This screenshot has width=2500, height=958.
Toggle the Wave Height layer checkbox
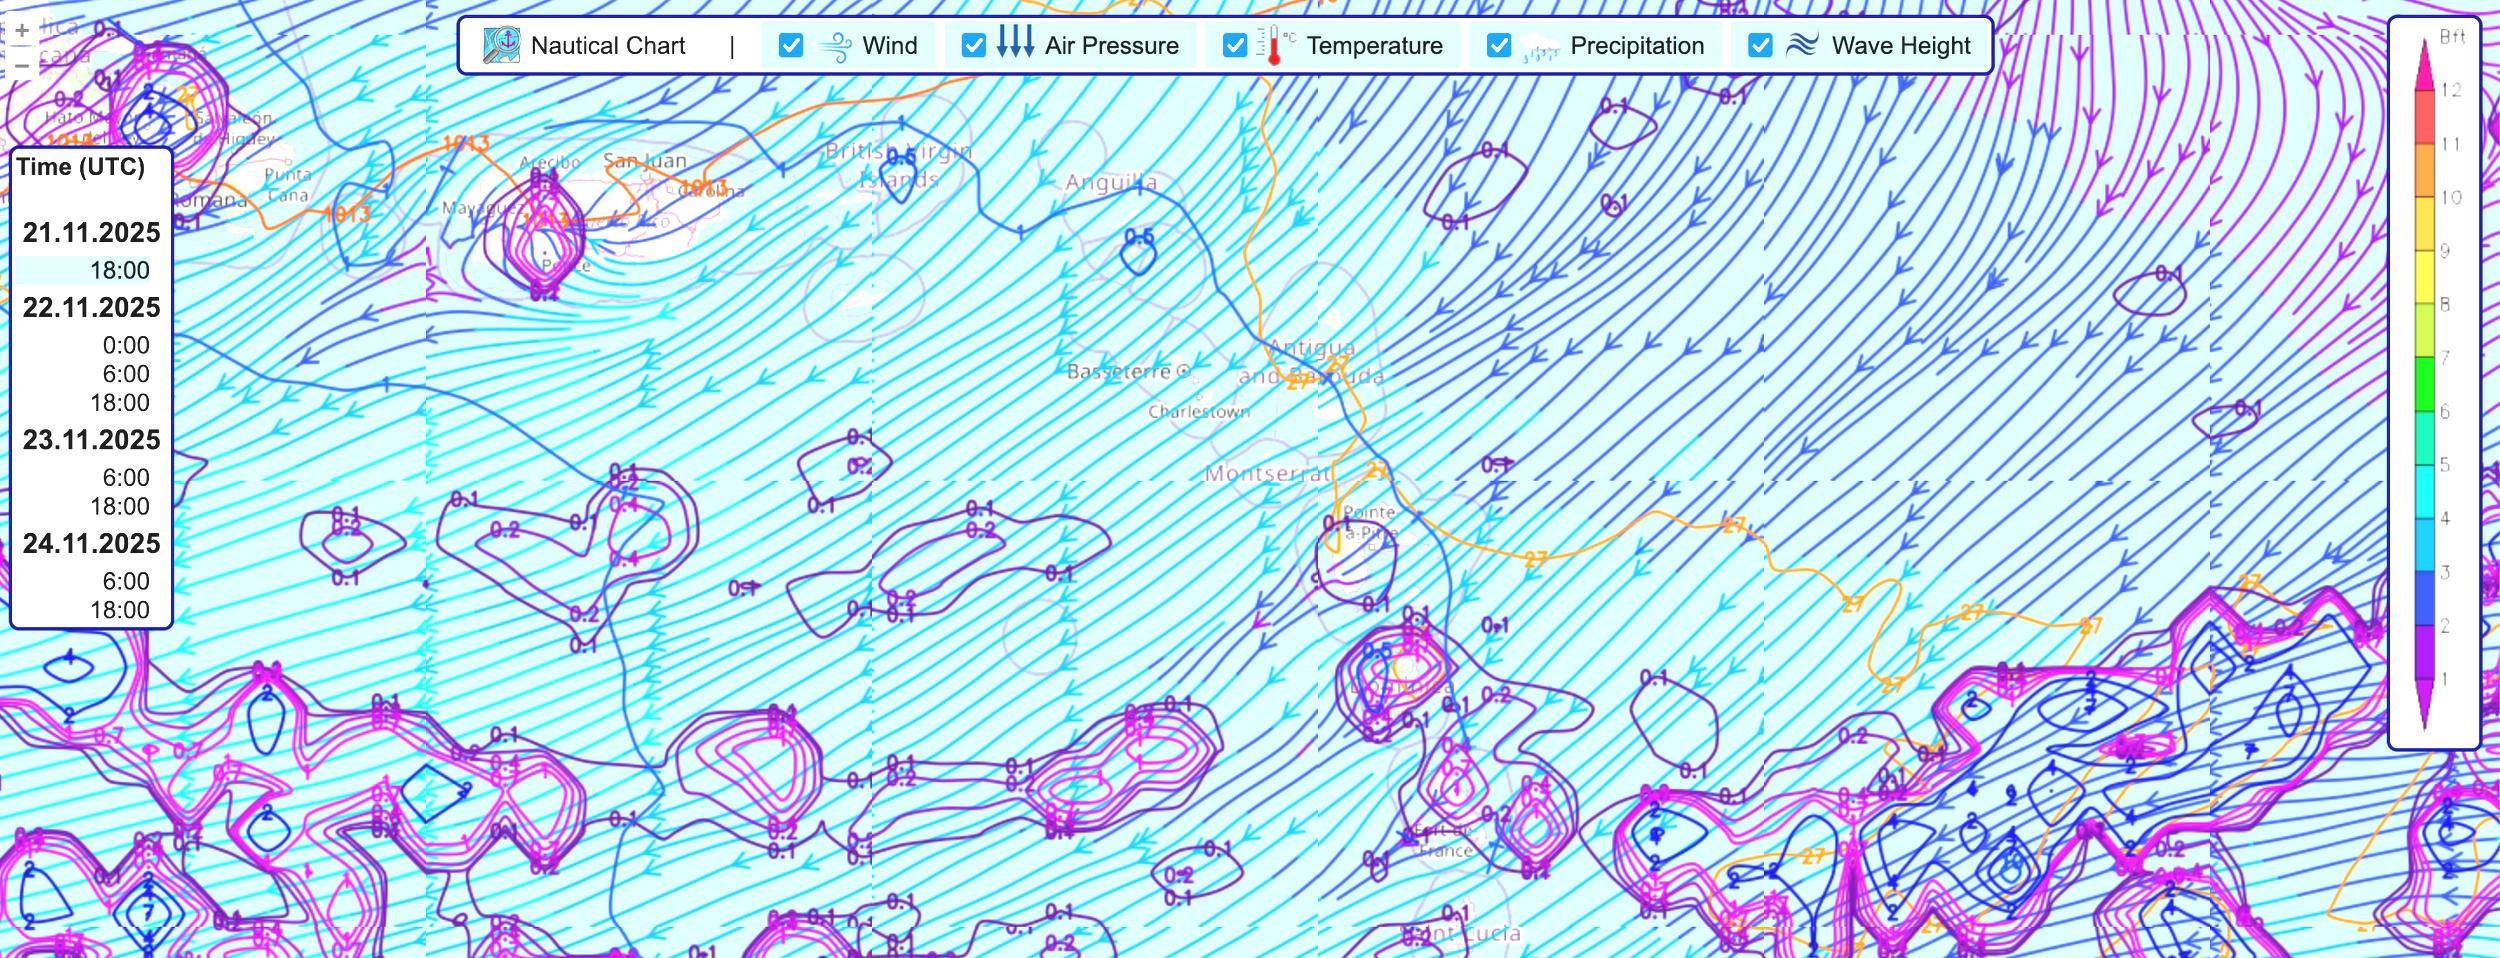point(1760,45)
